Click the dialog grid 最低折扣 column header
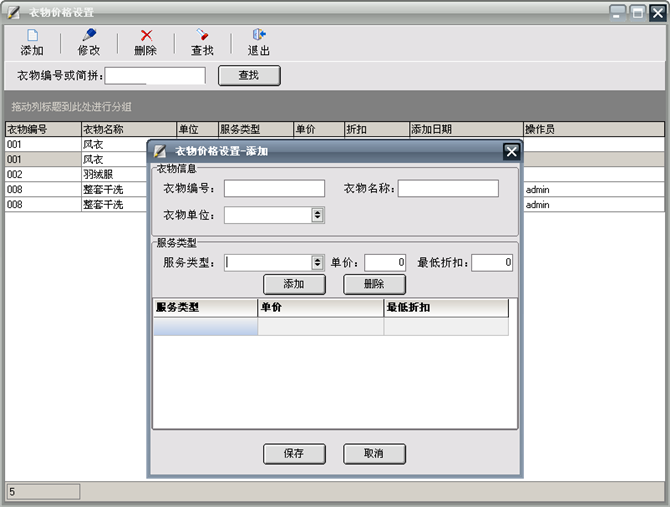670x507 pixels. [446, 308]
